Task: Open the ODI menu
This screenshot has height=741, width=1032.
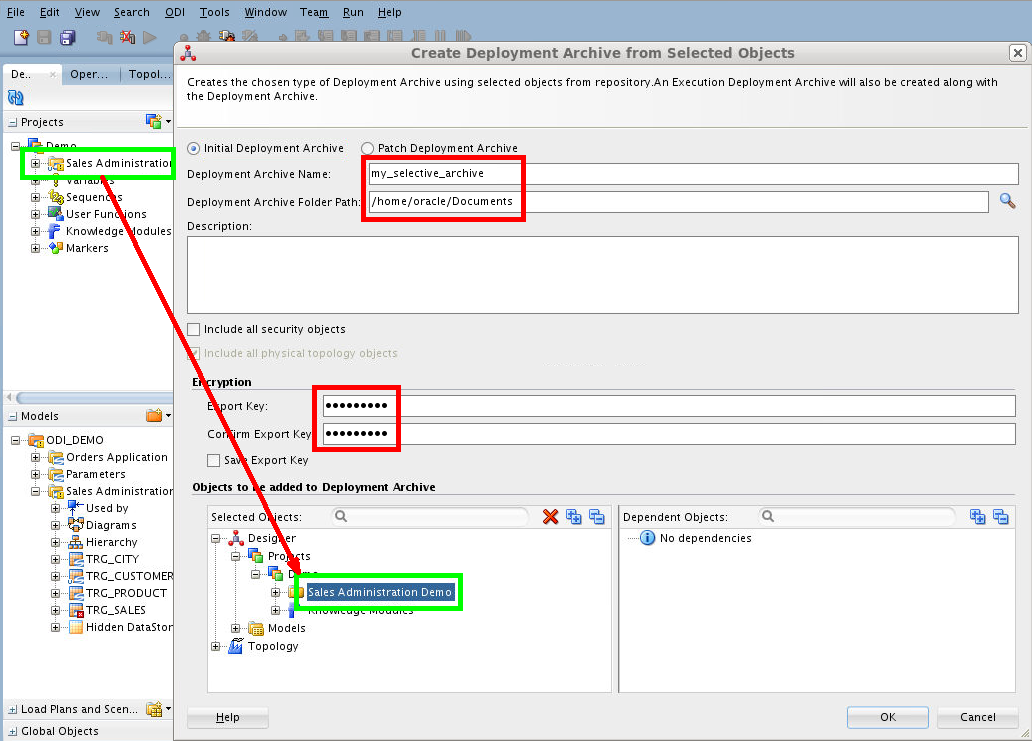Action: coord(174,12)
